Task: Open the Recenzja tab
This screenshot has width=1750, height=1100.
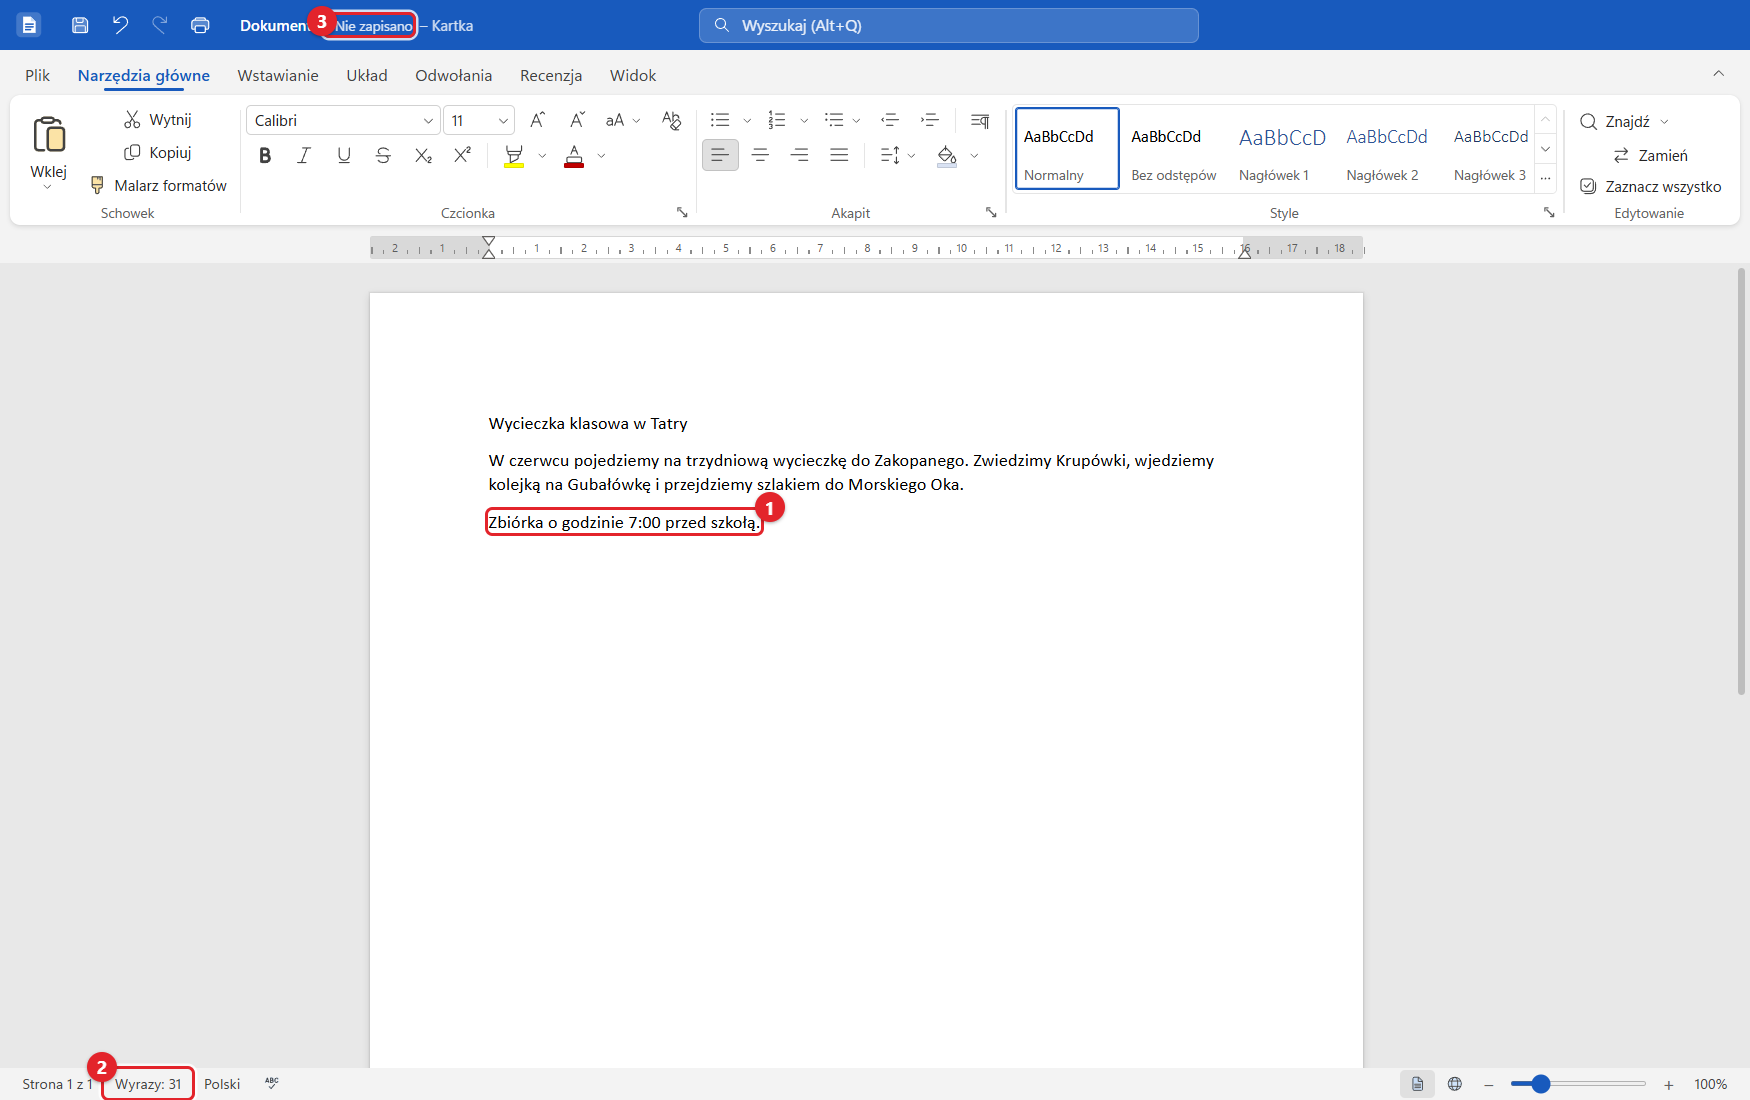Action: [x=551, y=76]
